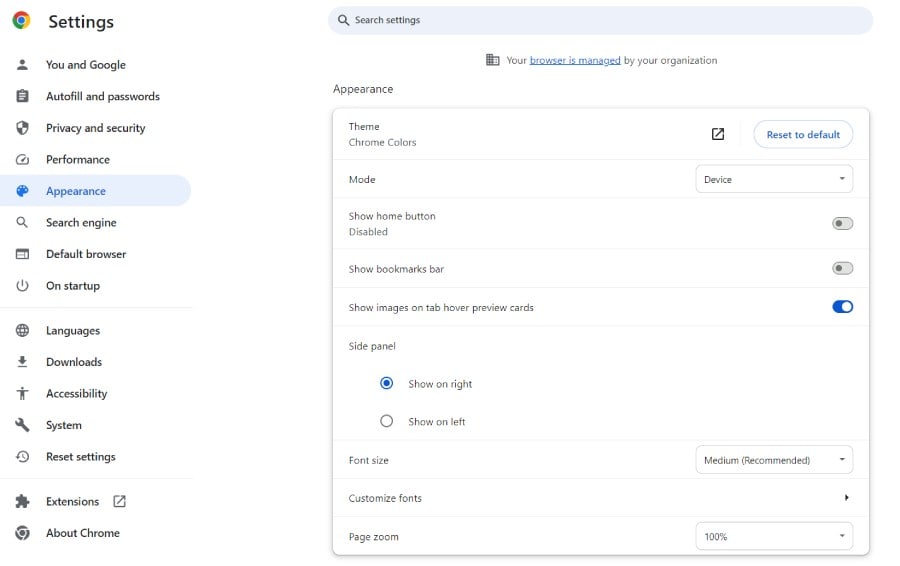
Task: Open You and Google settings section
Action: [95, 65]
